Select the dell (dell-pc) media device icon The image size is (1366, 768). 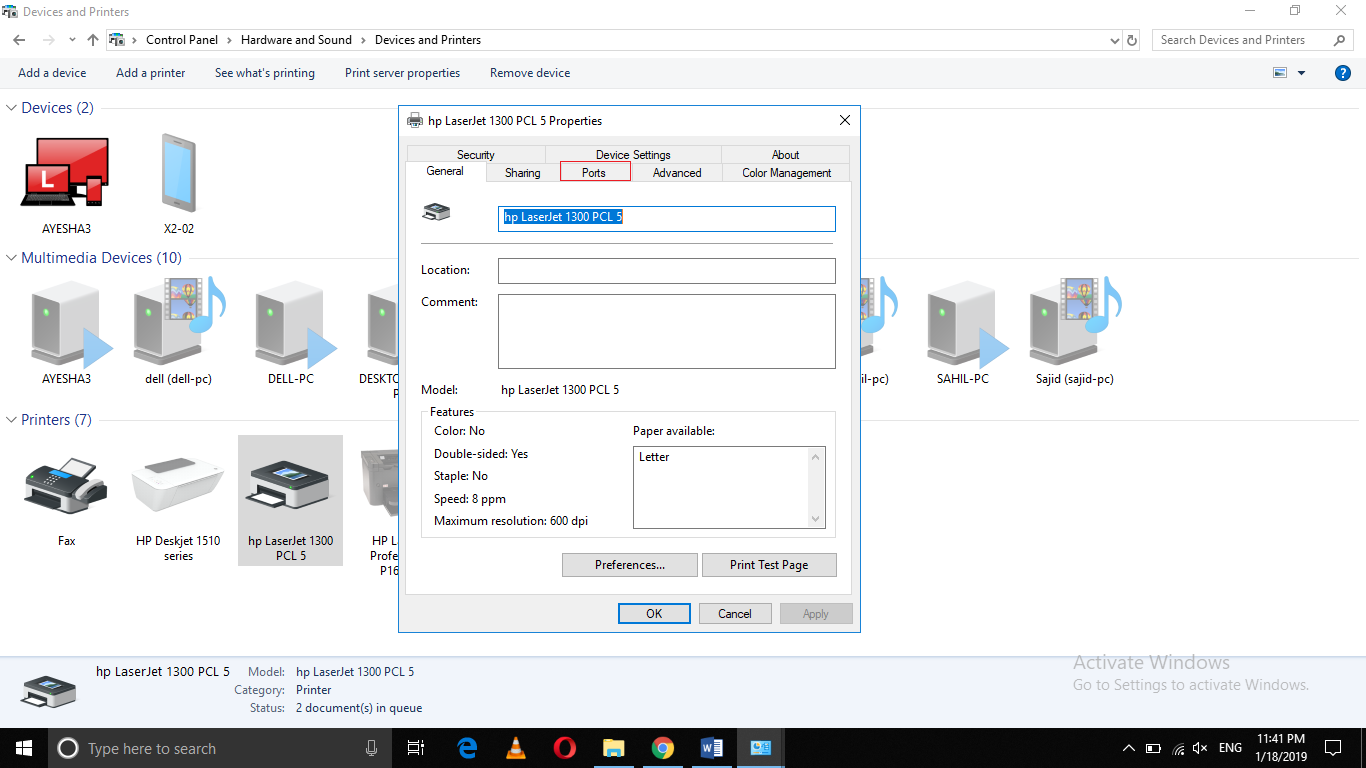177,325
